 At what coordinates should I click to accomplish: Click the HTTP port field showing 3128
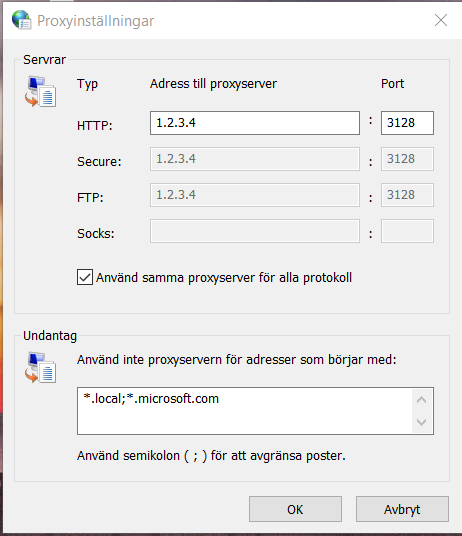pyautogui.click(x=407, y=123)
